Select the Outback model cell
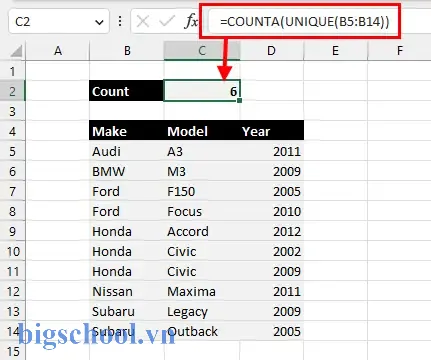 point(202,331)
